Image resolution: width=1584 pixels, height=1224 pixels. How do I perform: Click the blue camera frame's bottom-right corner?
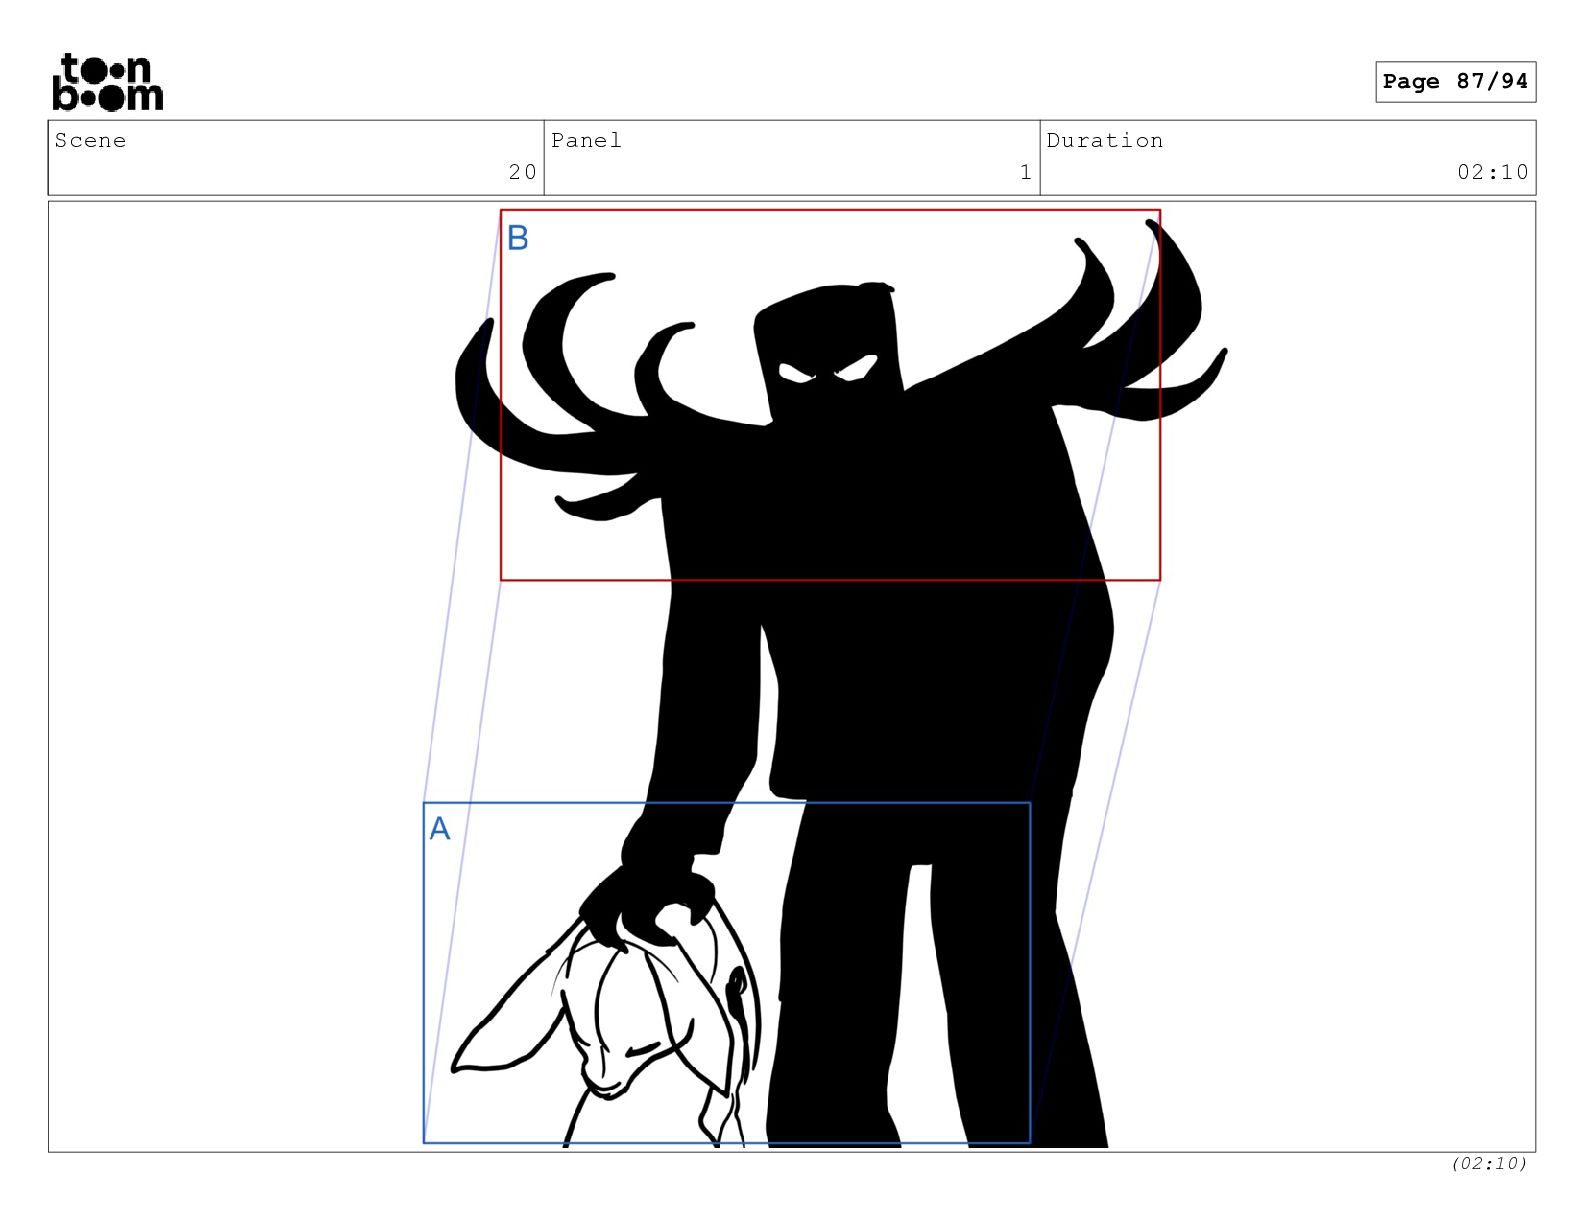click(1030, 1142)
